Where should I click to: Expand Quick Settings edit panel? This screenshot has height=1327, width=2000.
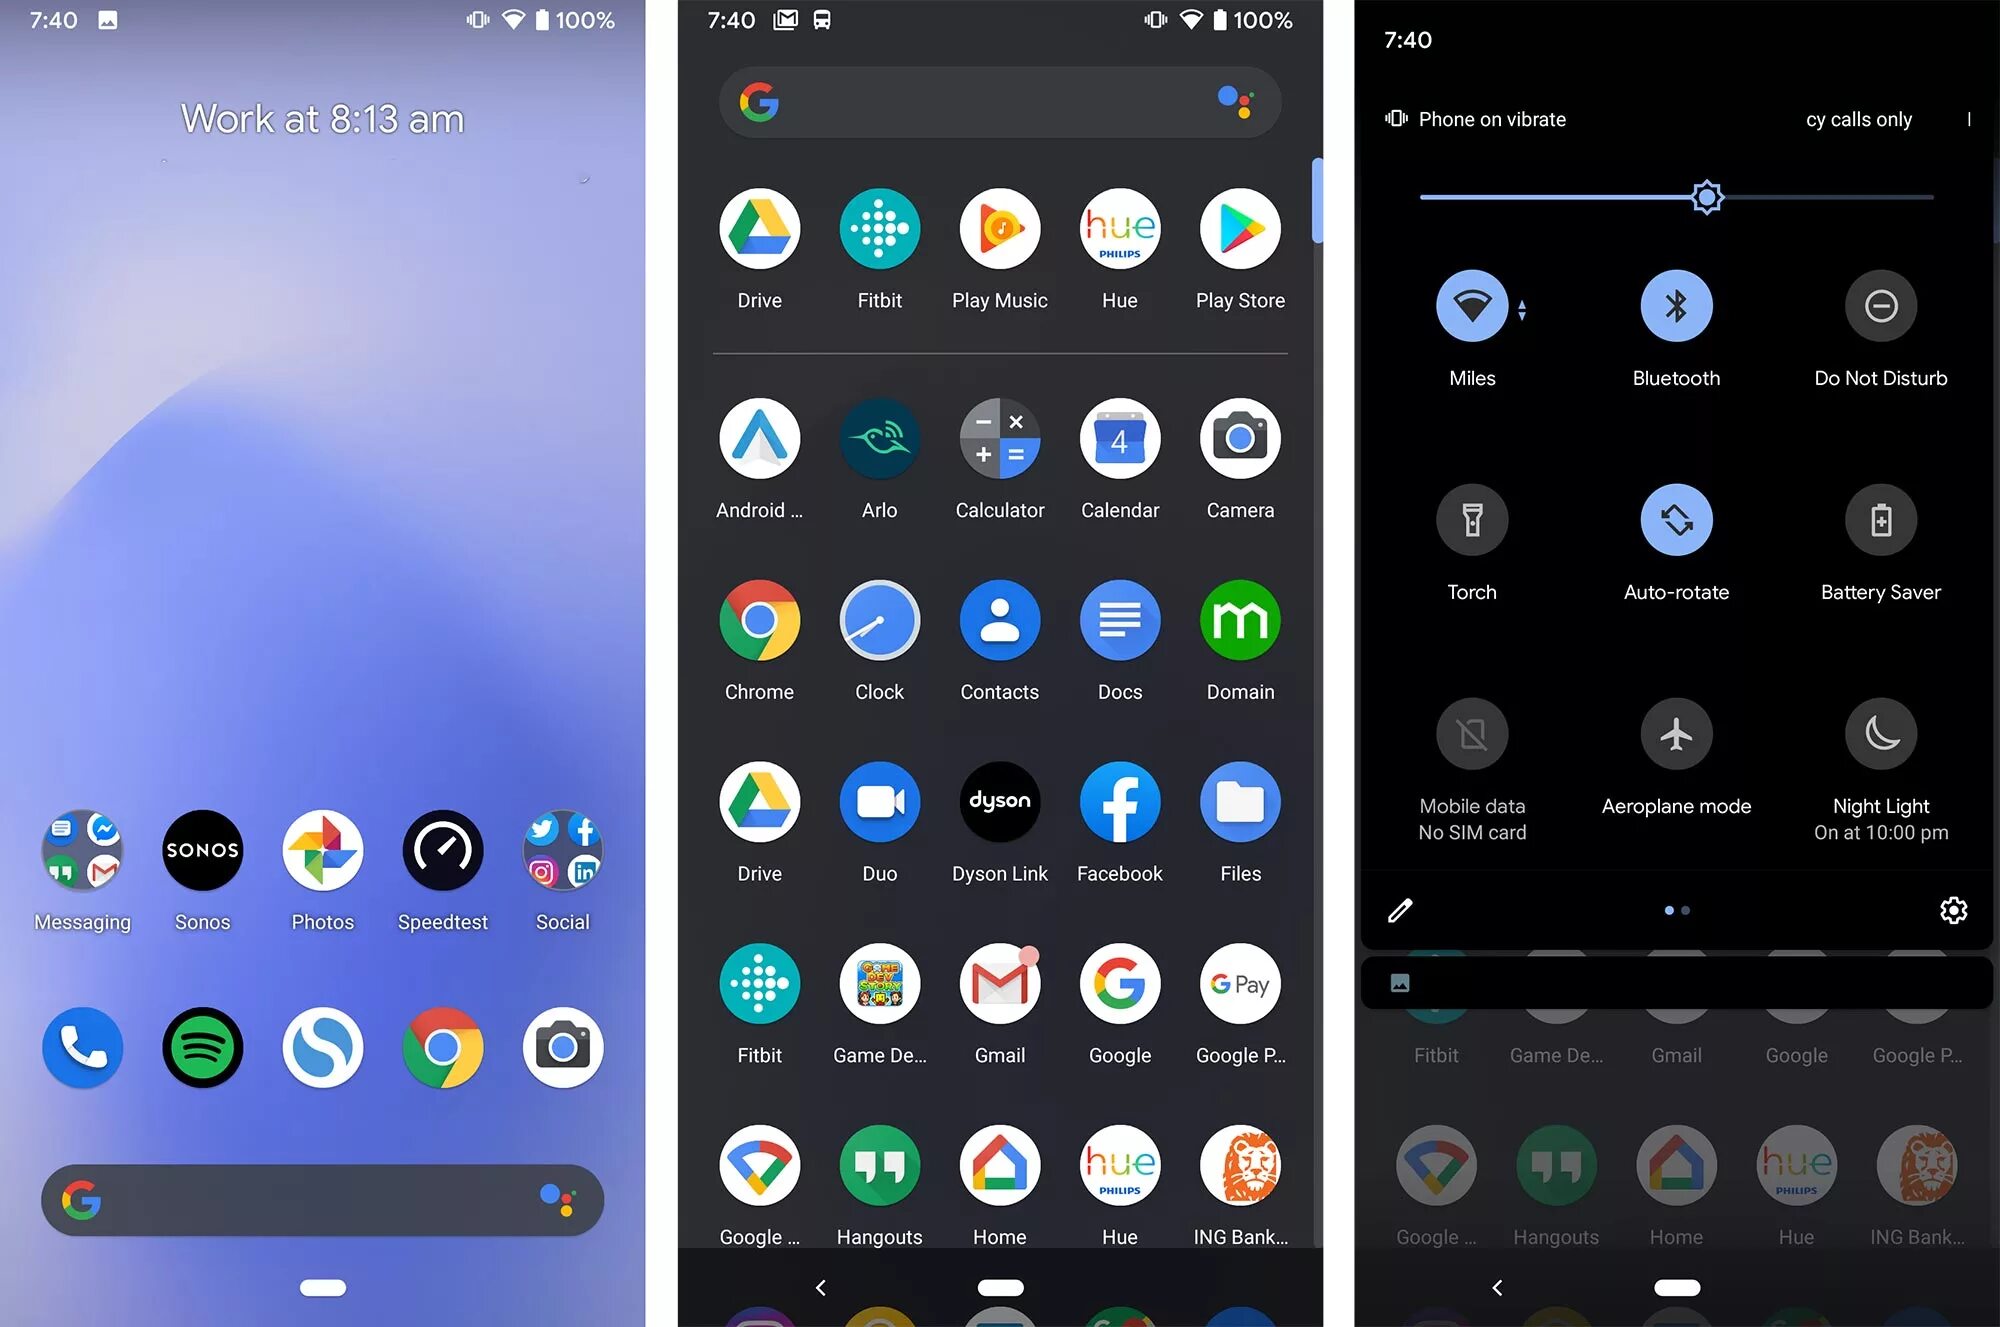pyautogui.click(x=1399, y=908)
